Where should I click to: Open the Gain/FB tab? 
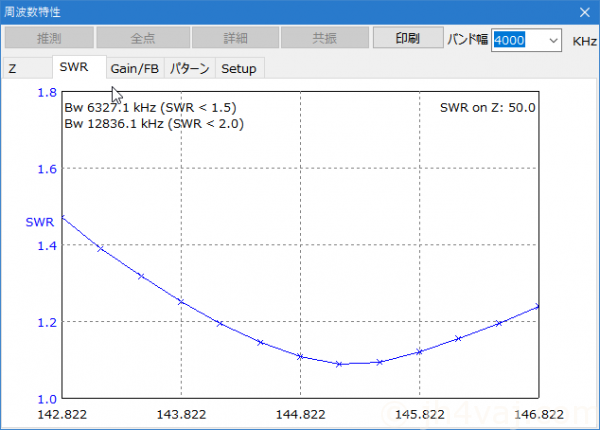[134, 69]
